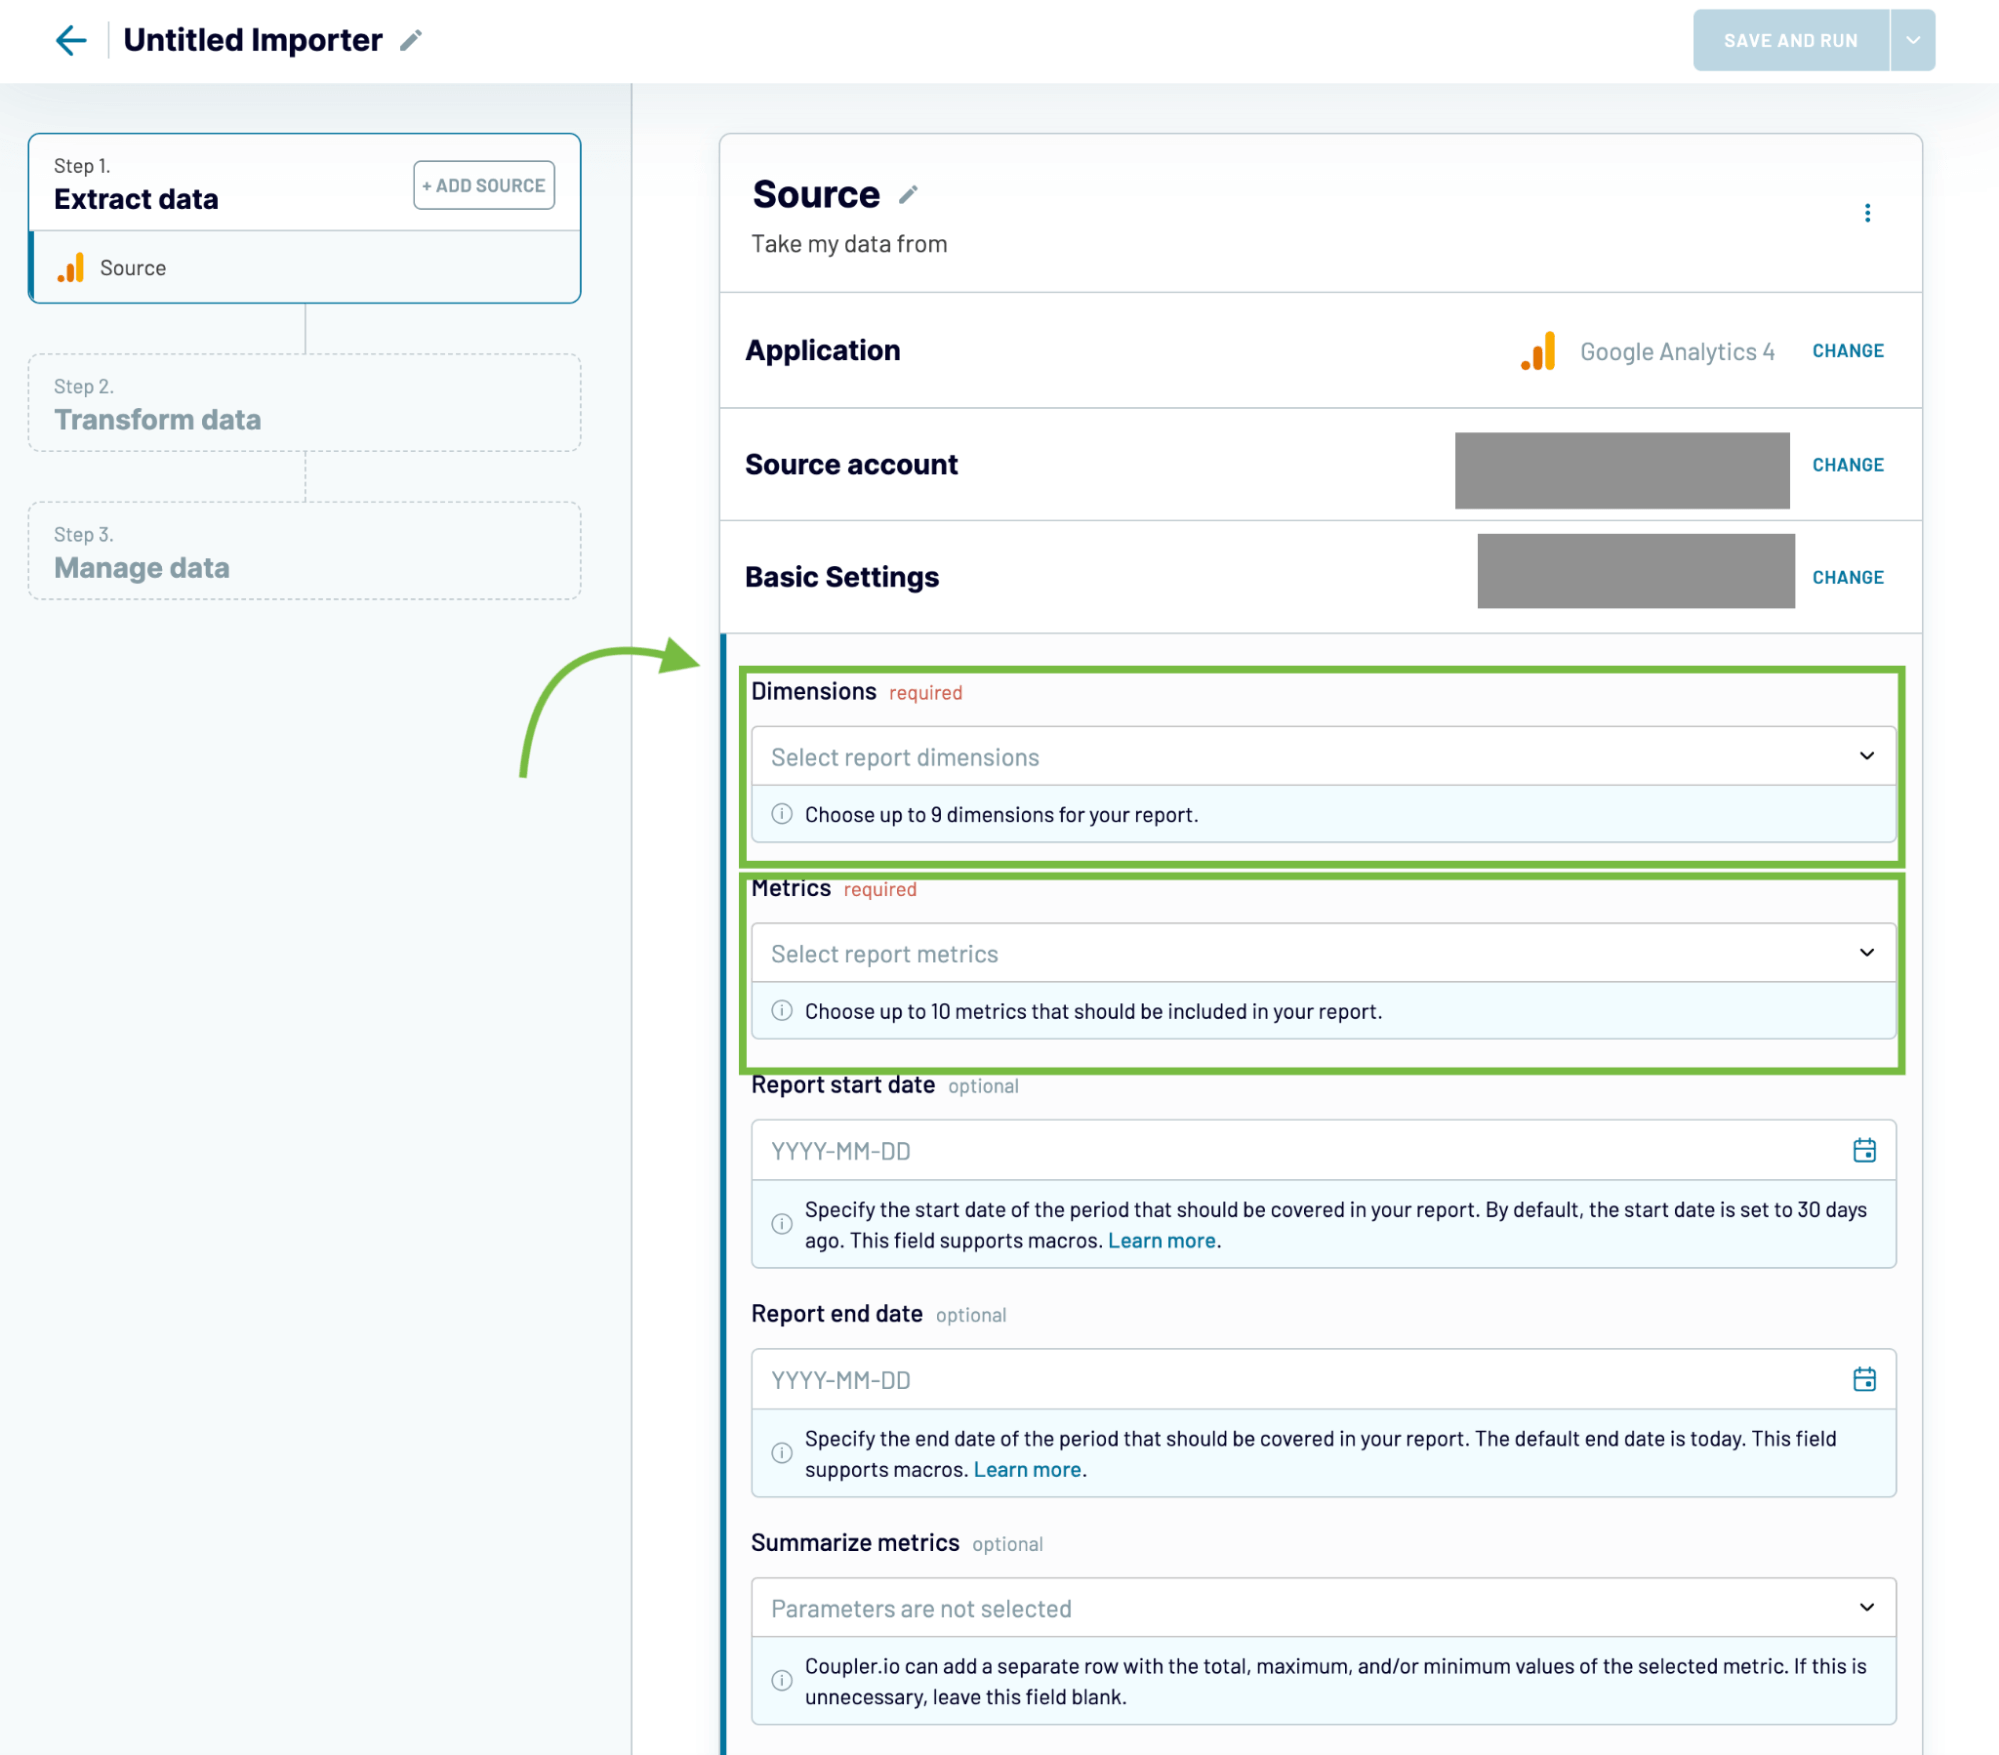The width and height of the screenshot is (1999, 1755).
Task: Click the pencil icon beside Source heading
Action: [x=908, y=196]
